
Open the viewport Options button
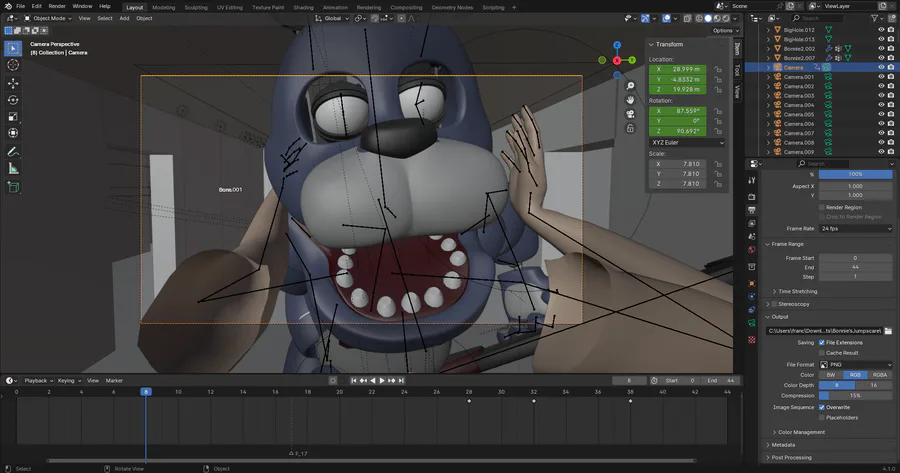[x=726, y=30]
